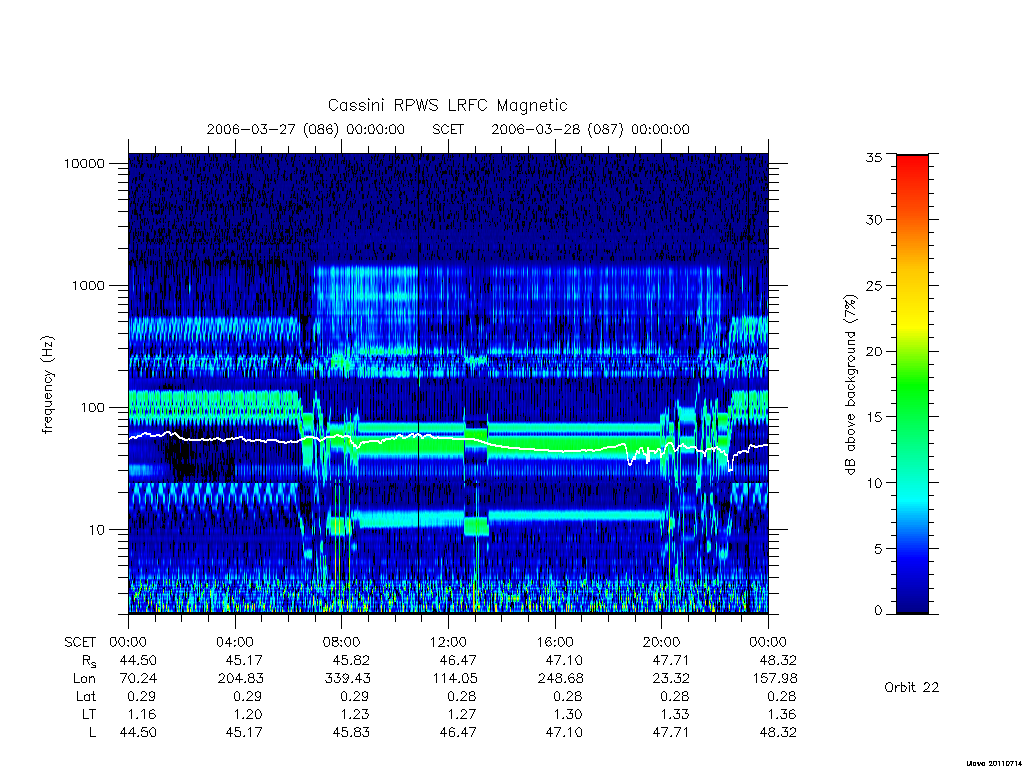
Task: Click Lon value '339.43'
Action: (347, 679)
